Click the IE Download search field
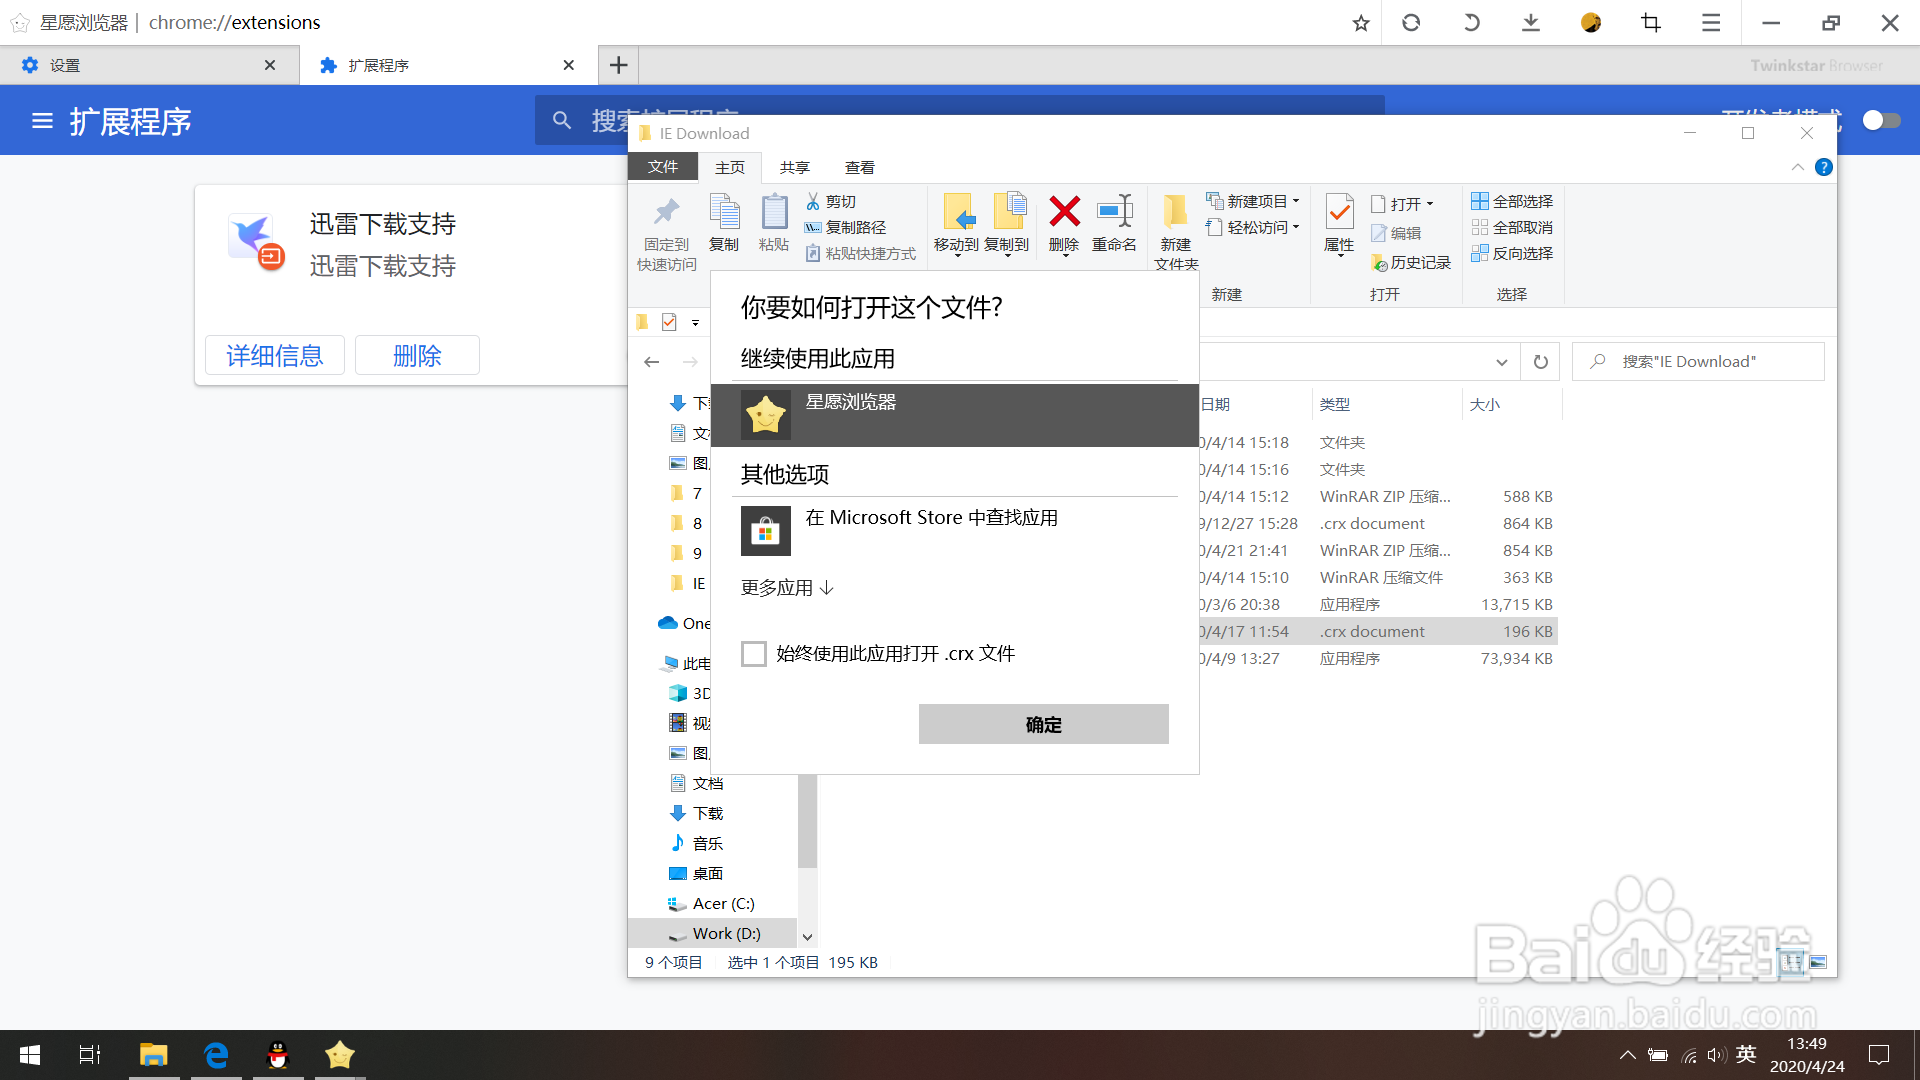 (x=1698, y=362)
